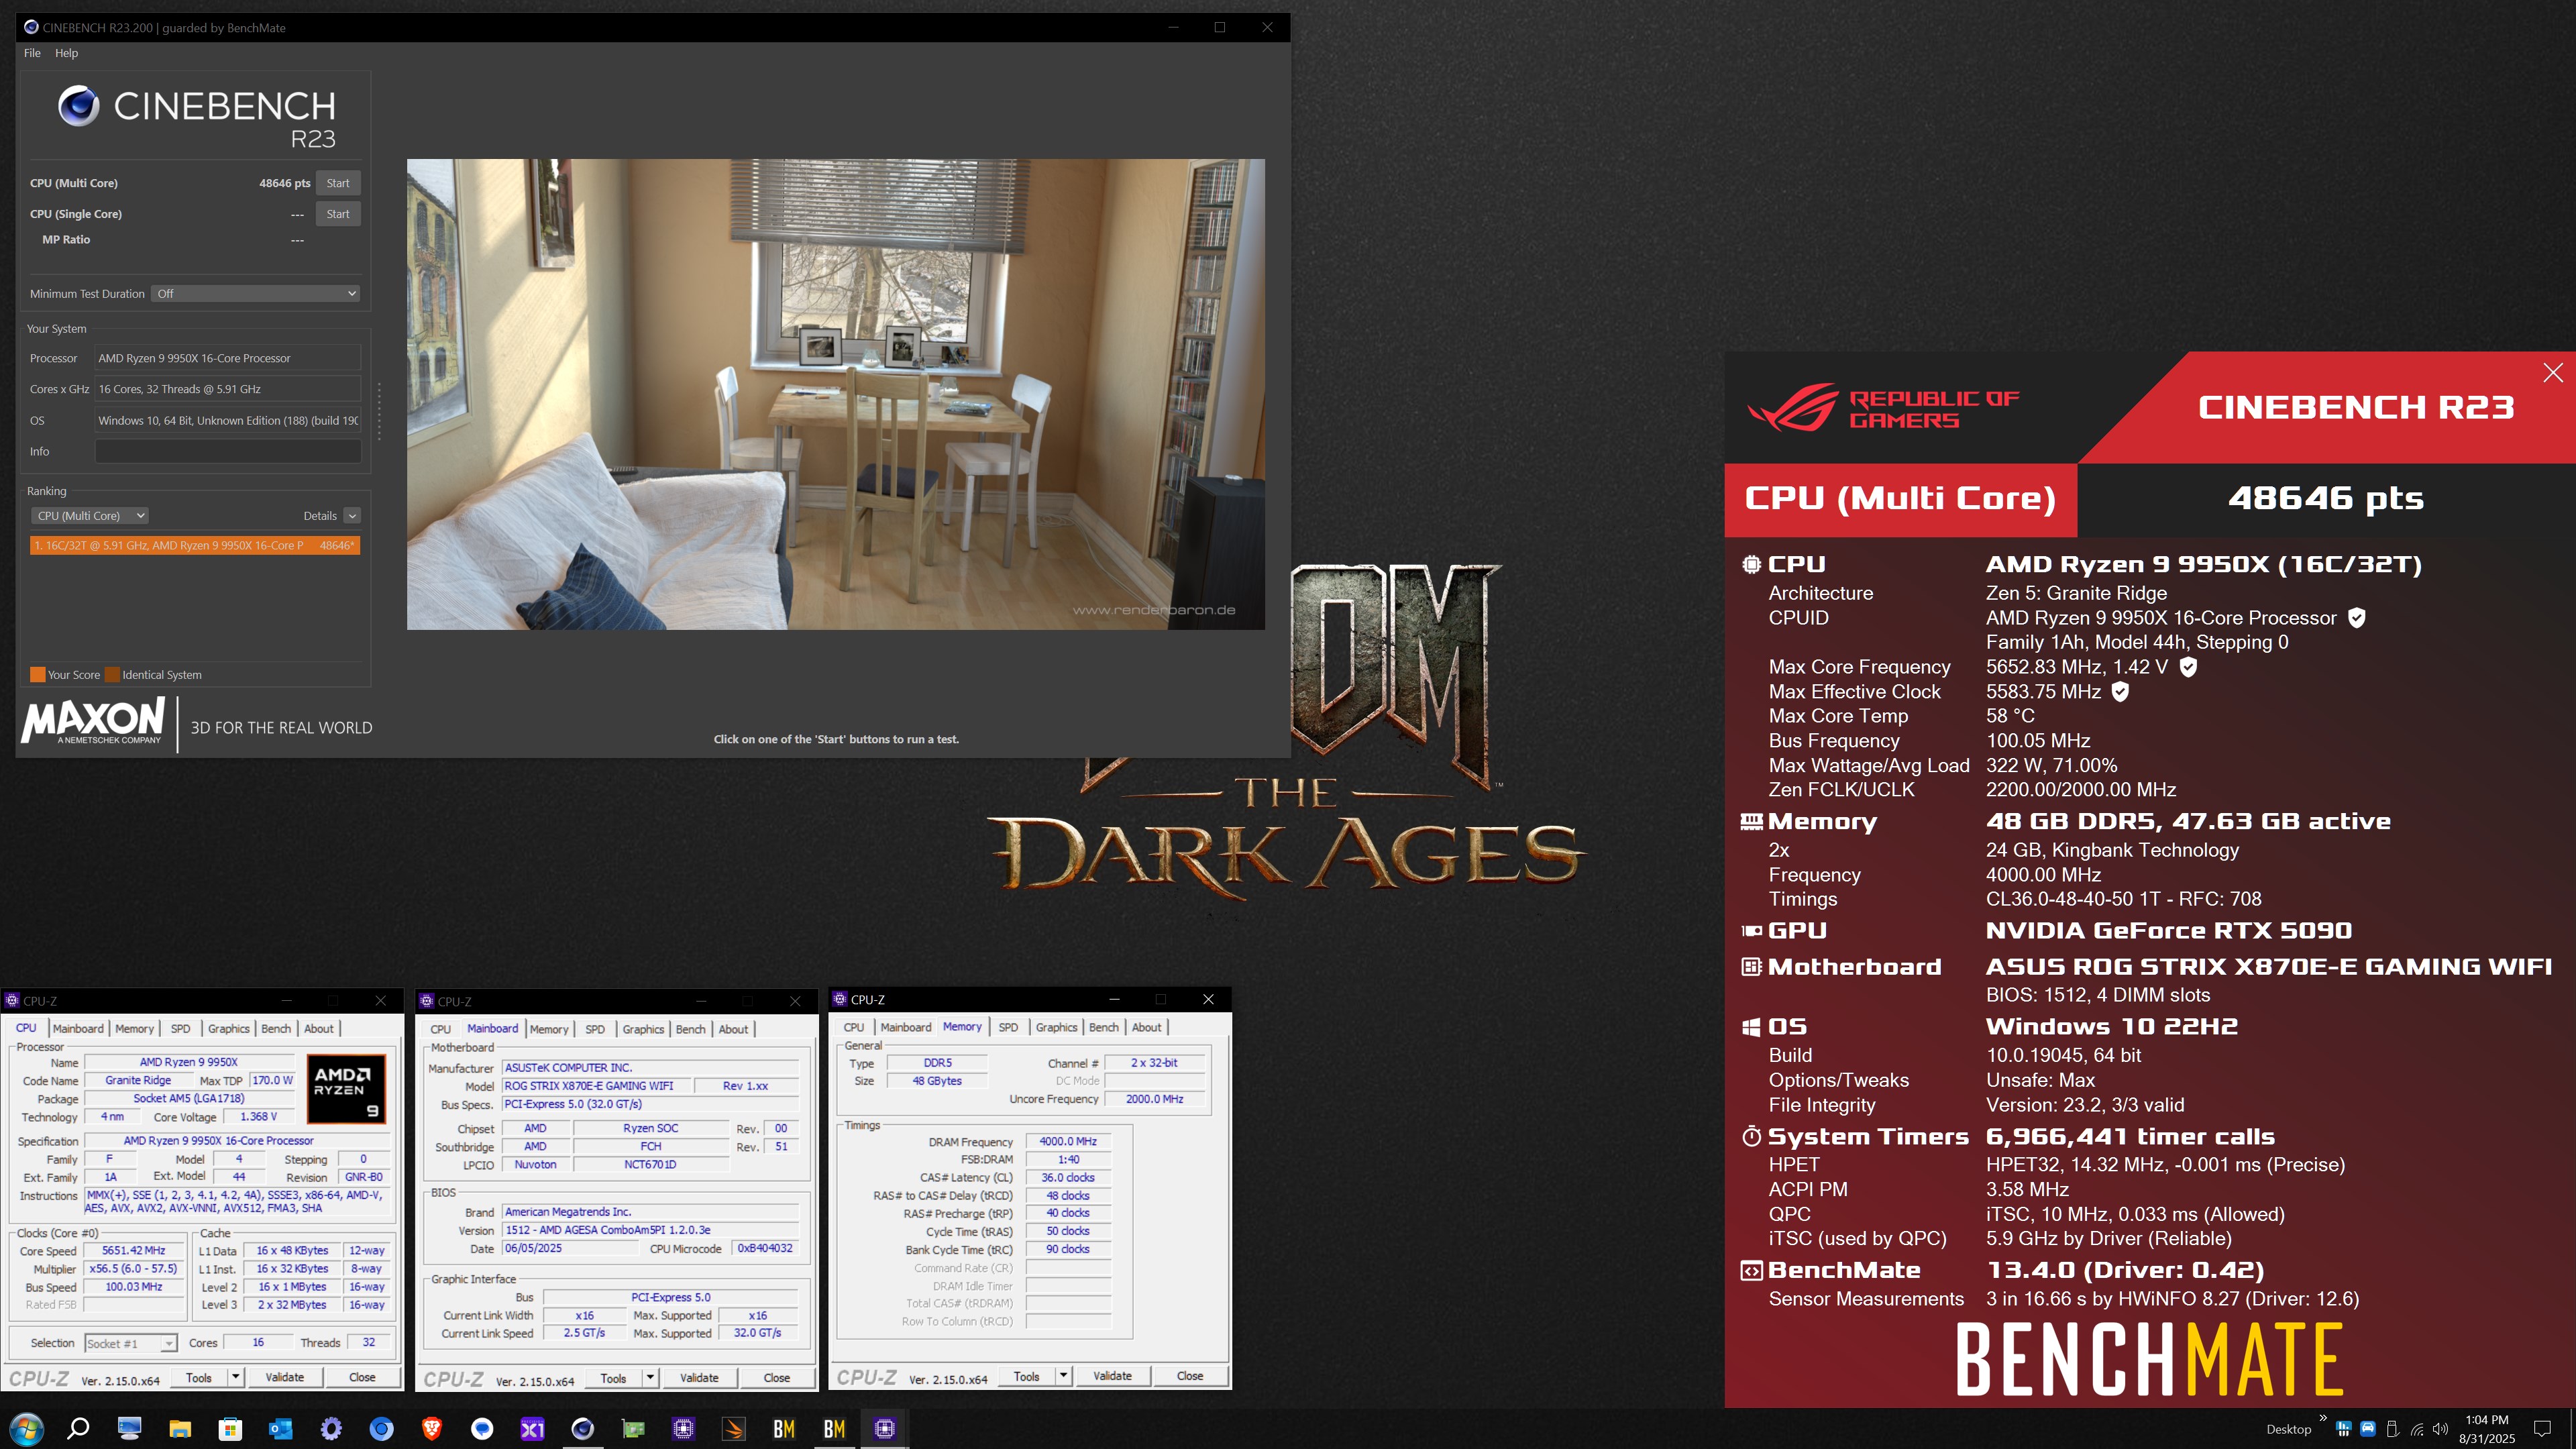
Task: Switch to Bench tab in left CPU-Z window
Action: pyautogui.click(x=276, y=1028)
